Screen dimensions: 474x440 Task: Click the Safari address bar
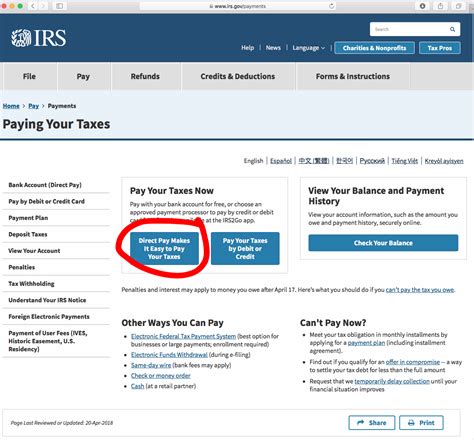238,6
